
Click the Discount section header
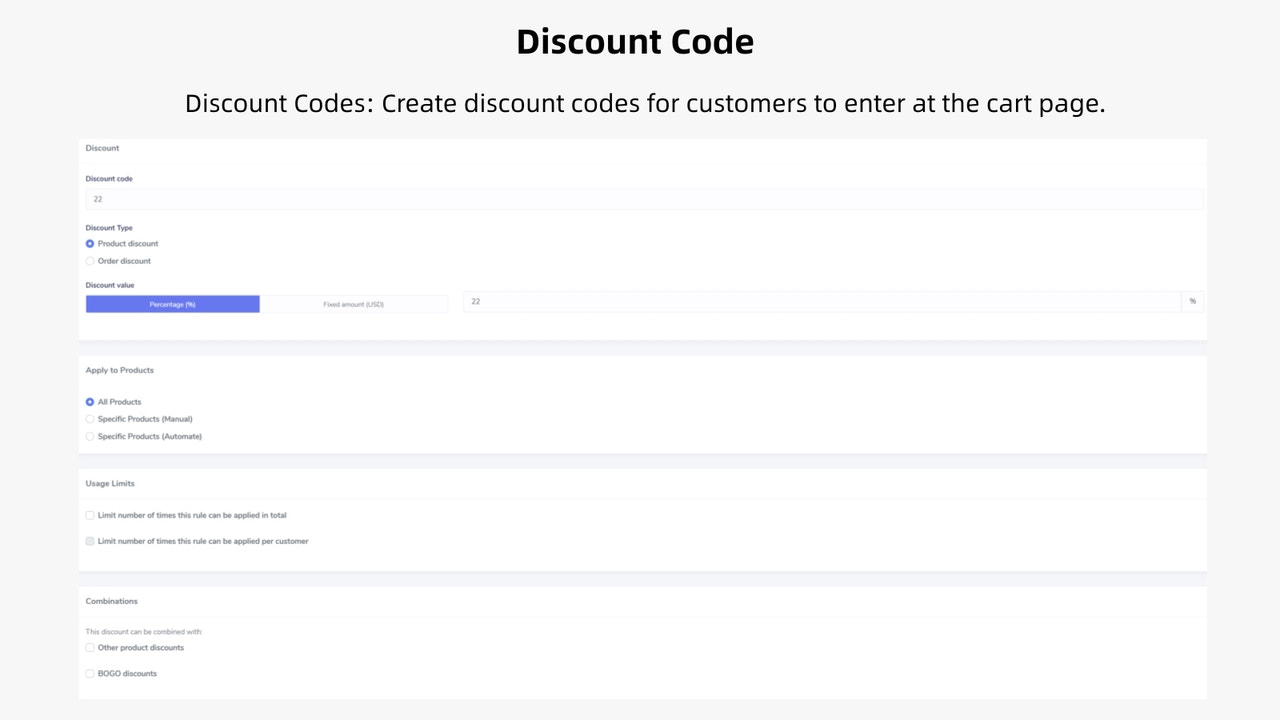click(x=102, y=148)
